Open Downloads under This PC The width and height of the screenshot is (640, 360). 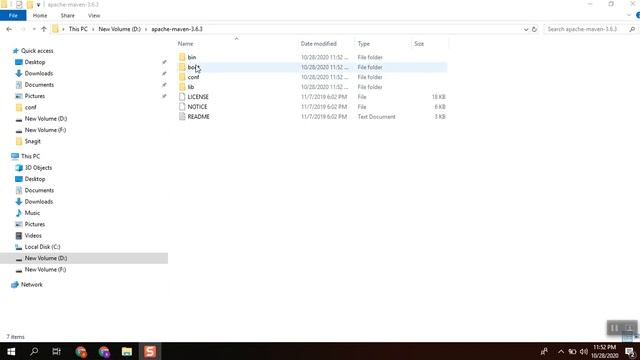38,202
